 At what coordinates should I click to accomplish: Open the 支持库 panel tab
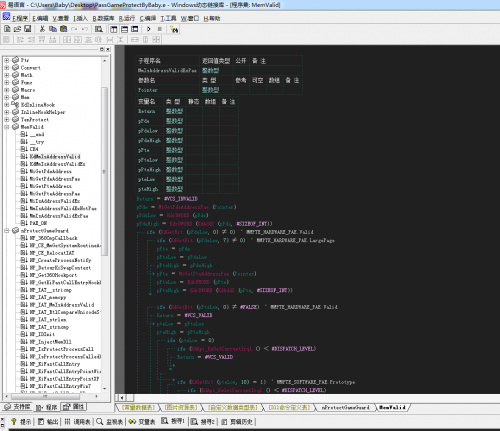click(18, 407)
